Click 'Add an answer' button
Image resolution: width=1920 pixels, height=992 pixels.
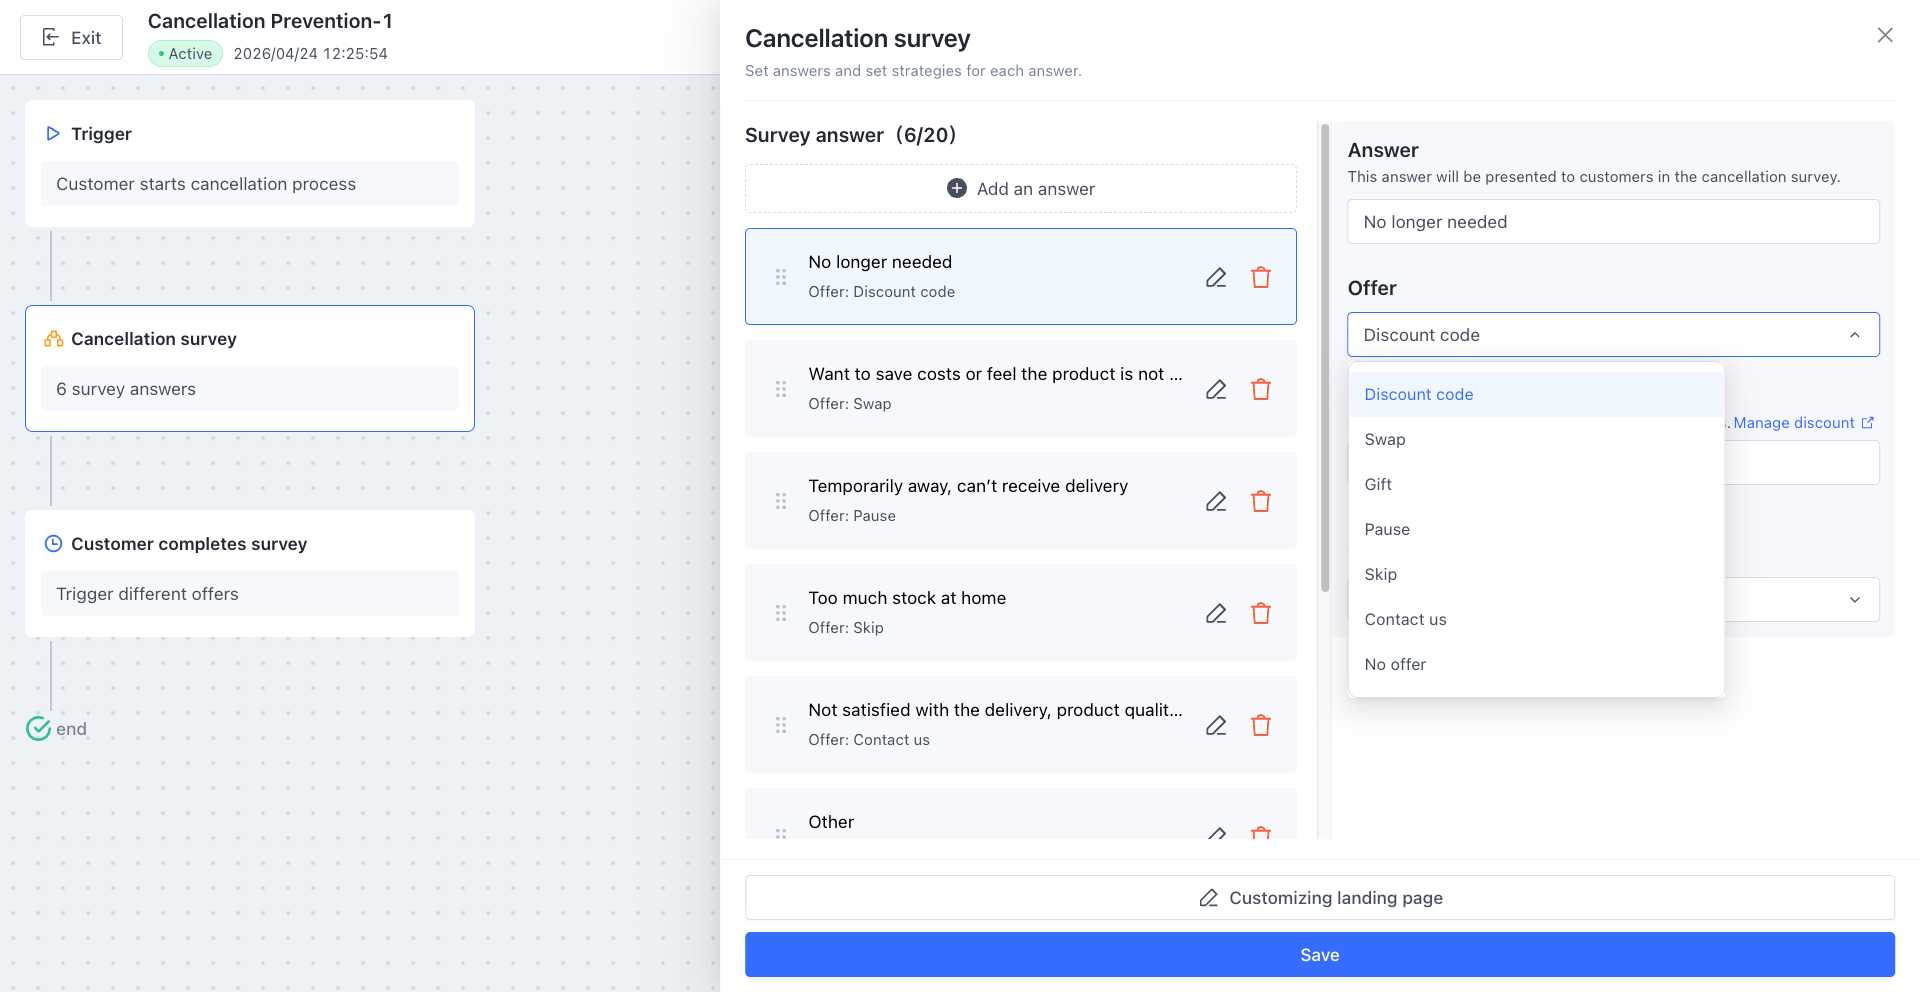point(1020,189)
